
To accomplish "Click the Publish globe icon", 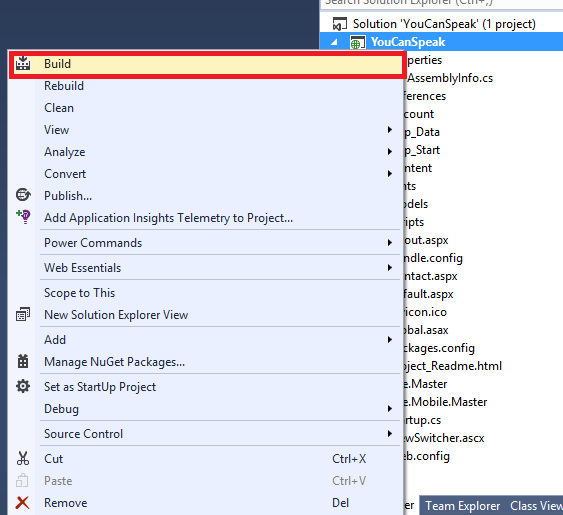I will pyautogui.click(x=23, y=195).
